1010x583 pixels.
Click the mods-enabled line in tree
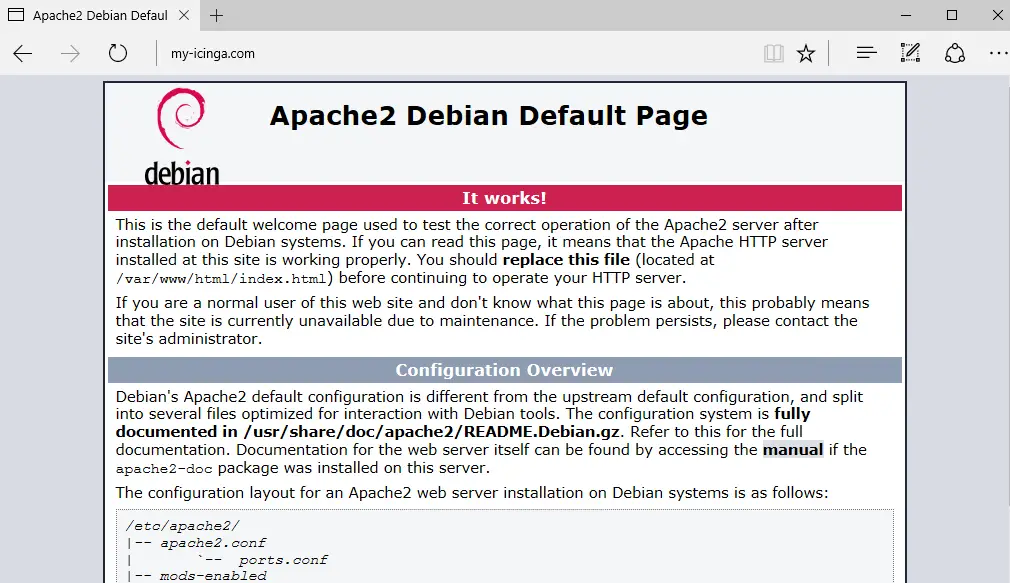click(213, 576)
